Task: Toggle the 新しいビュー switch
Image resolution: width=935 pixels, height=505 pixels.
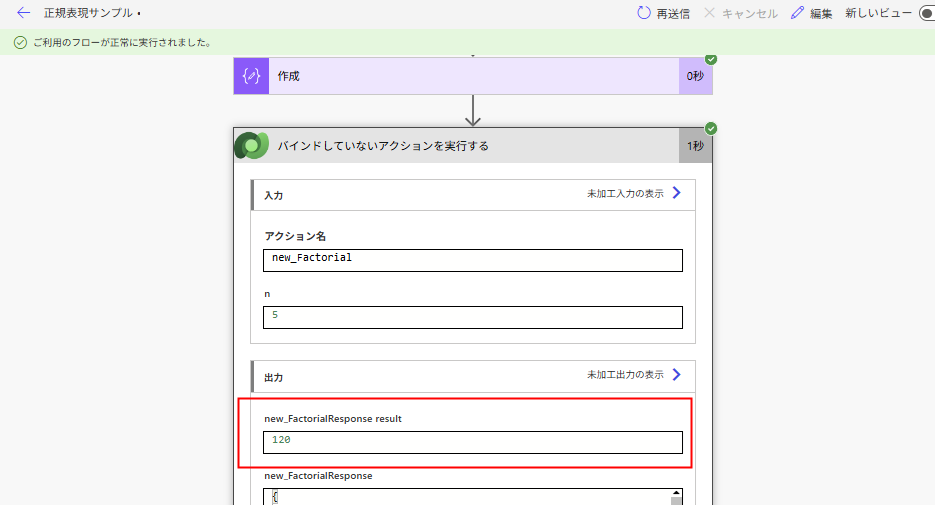Action: pyautogui.click(x=926, y=13)
